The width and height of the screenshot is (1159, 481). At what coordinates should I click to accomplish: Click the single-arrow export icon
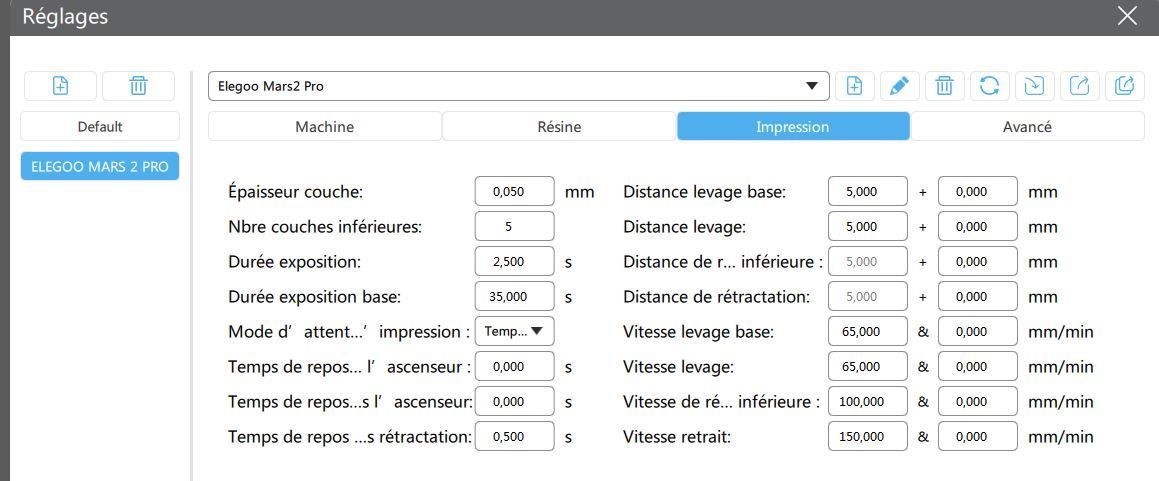pos(1079,86)
